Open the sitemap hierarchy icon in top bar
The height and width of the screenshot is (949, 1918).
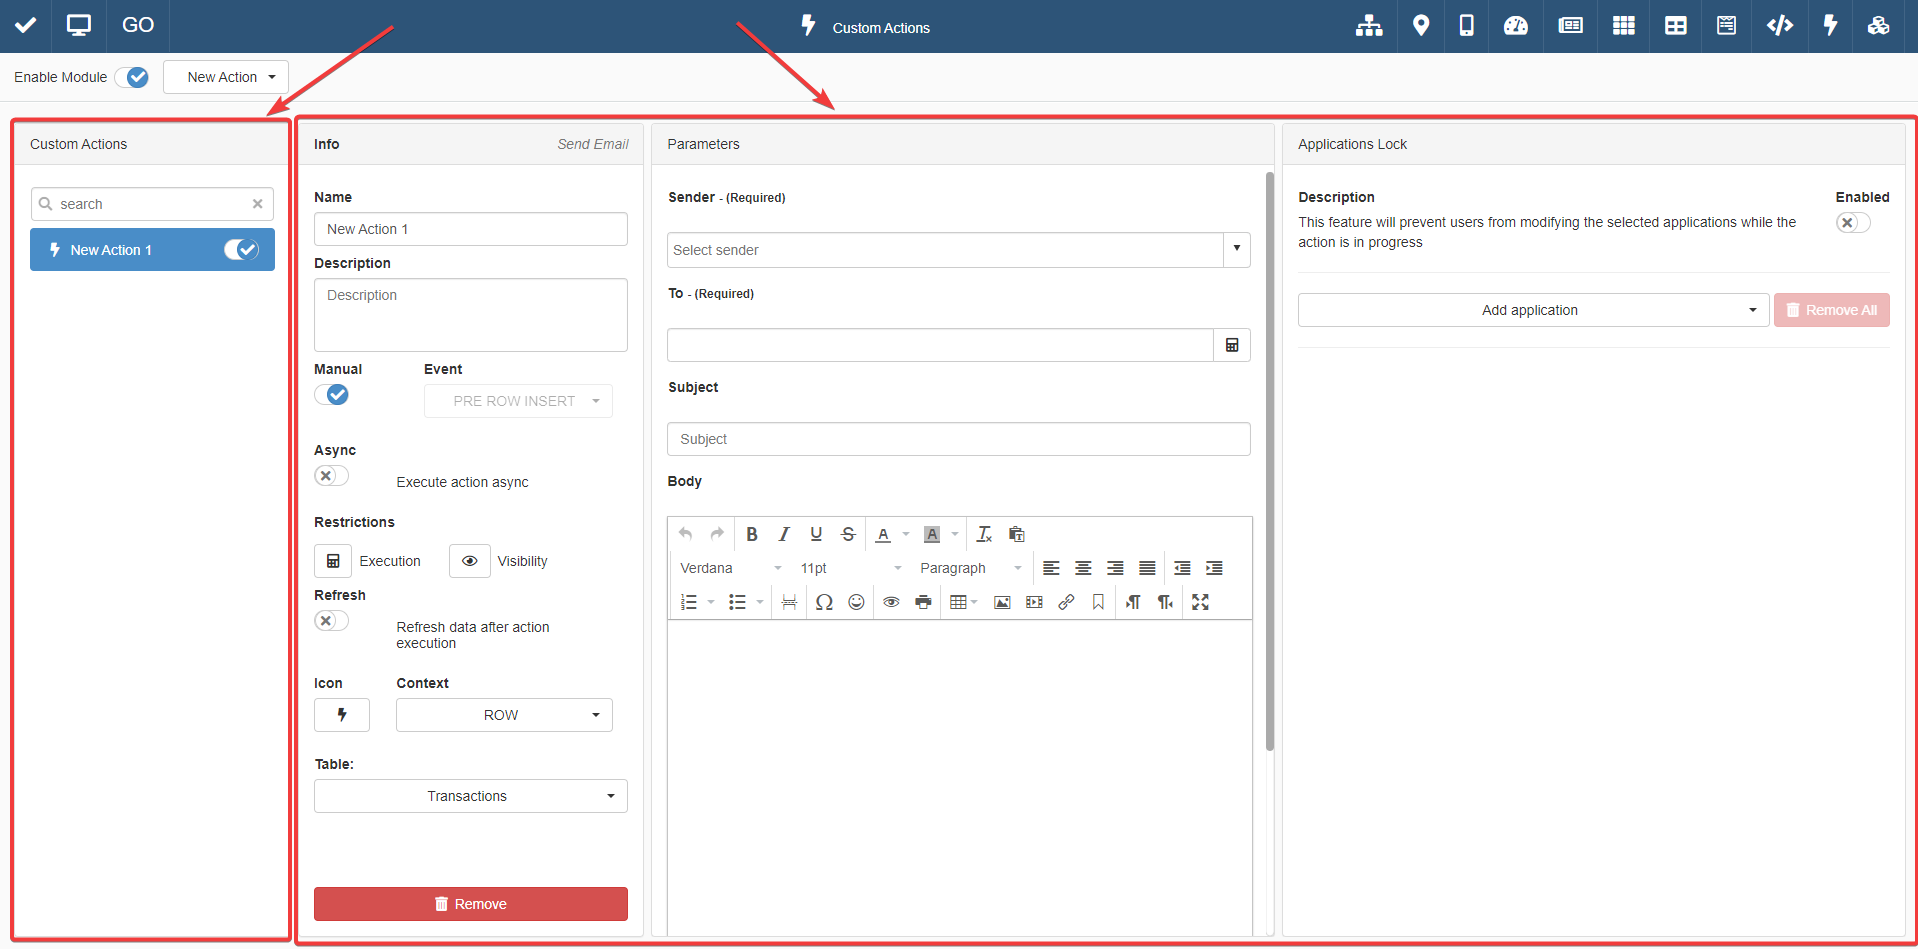point(1368,26)
